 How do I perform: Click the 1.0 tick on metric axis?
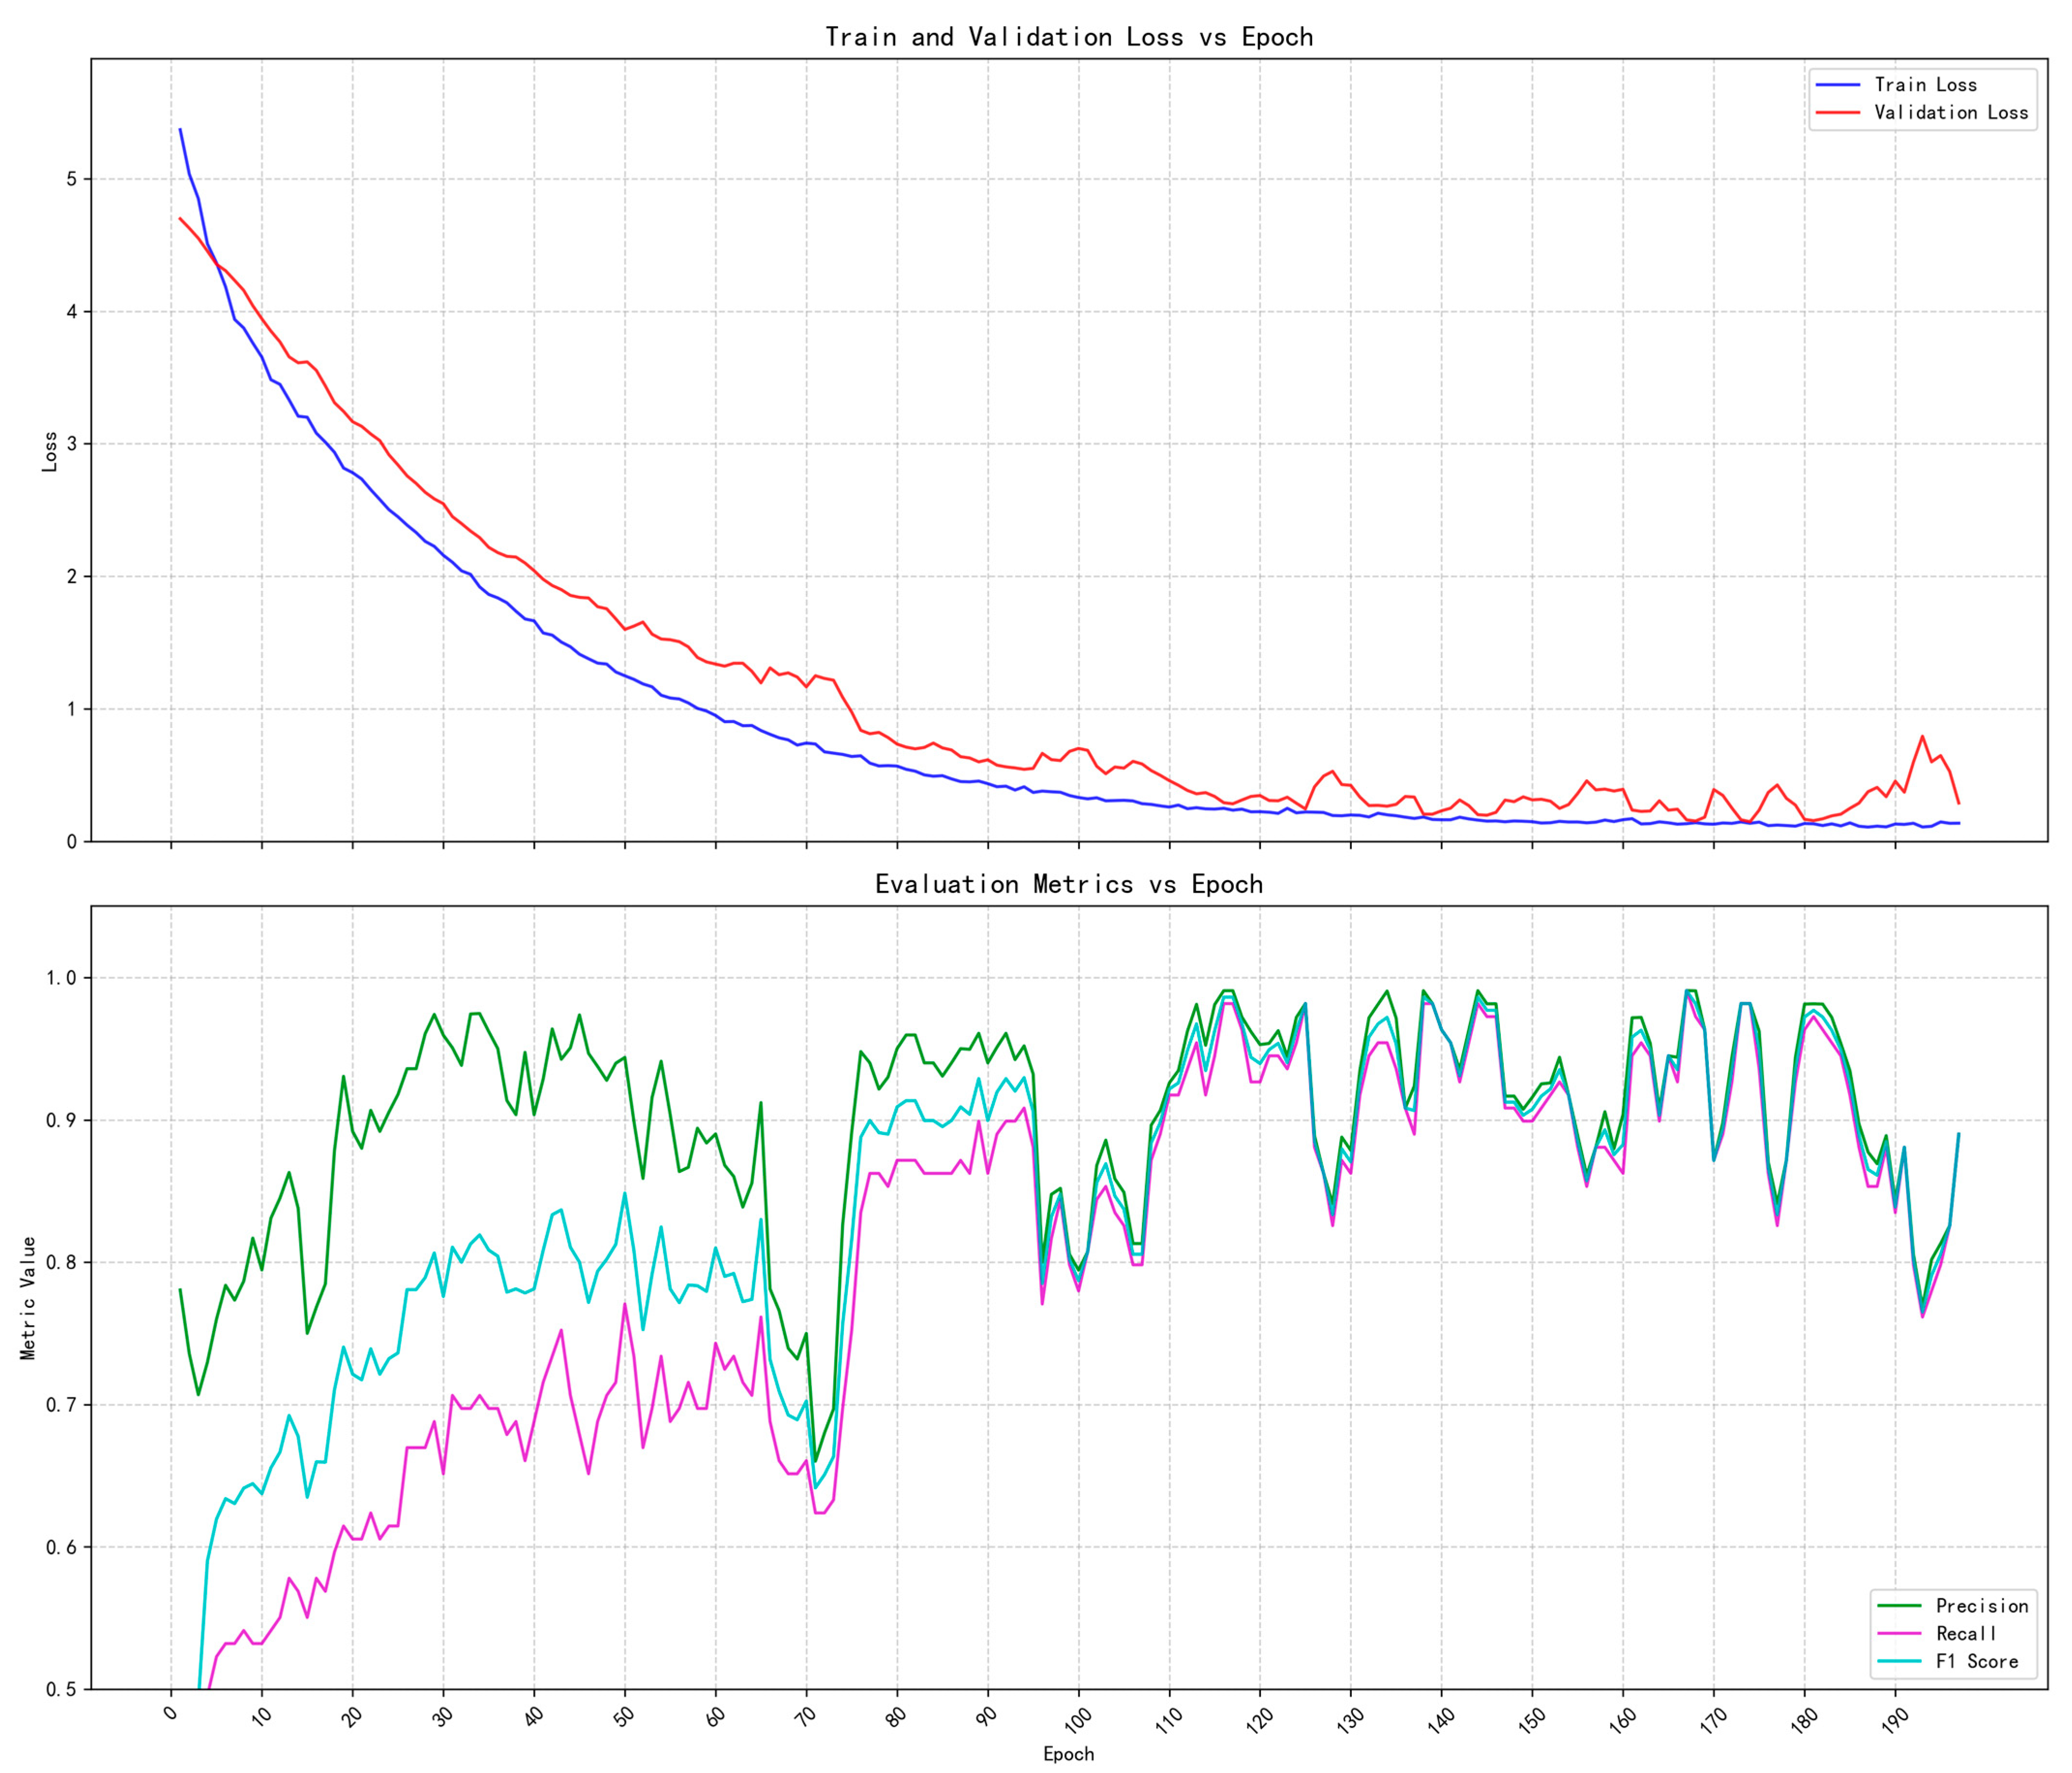click(62, 978)
